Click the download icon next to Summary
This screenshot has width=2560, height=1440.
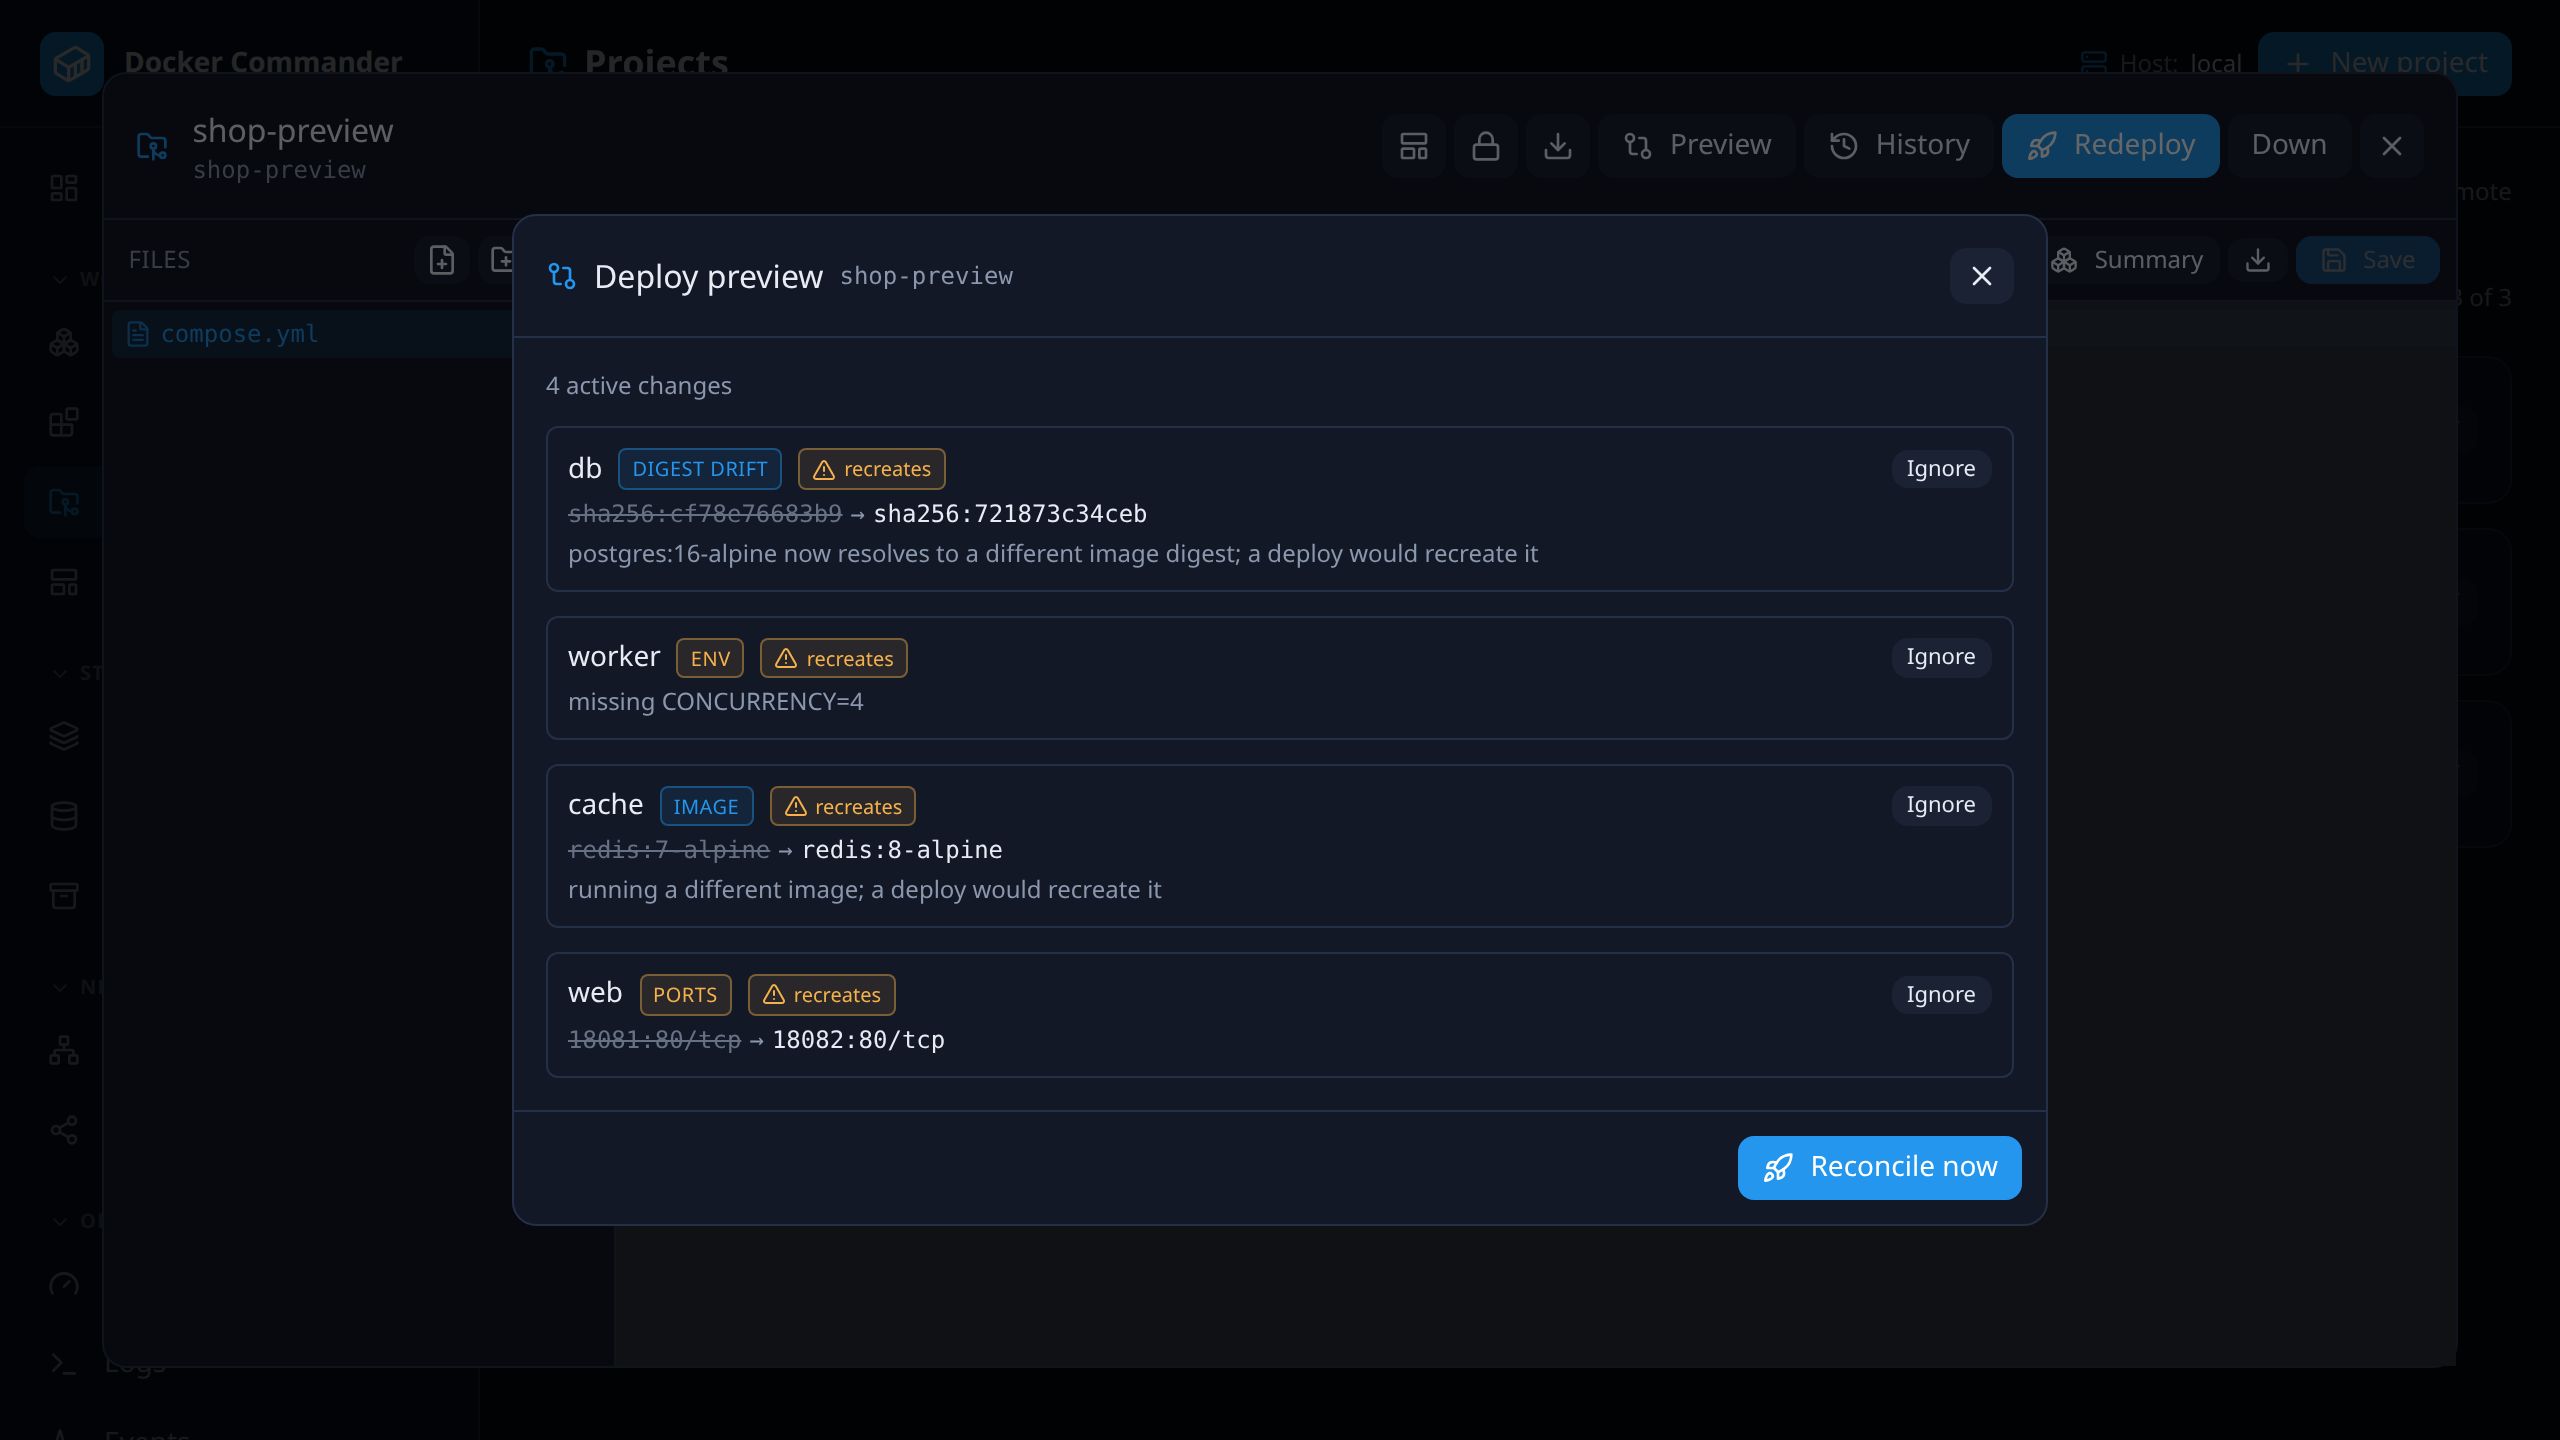coord(2258,260)
